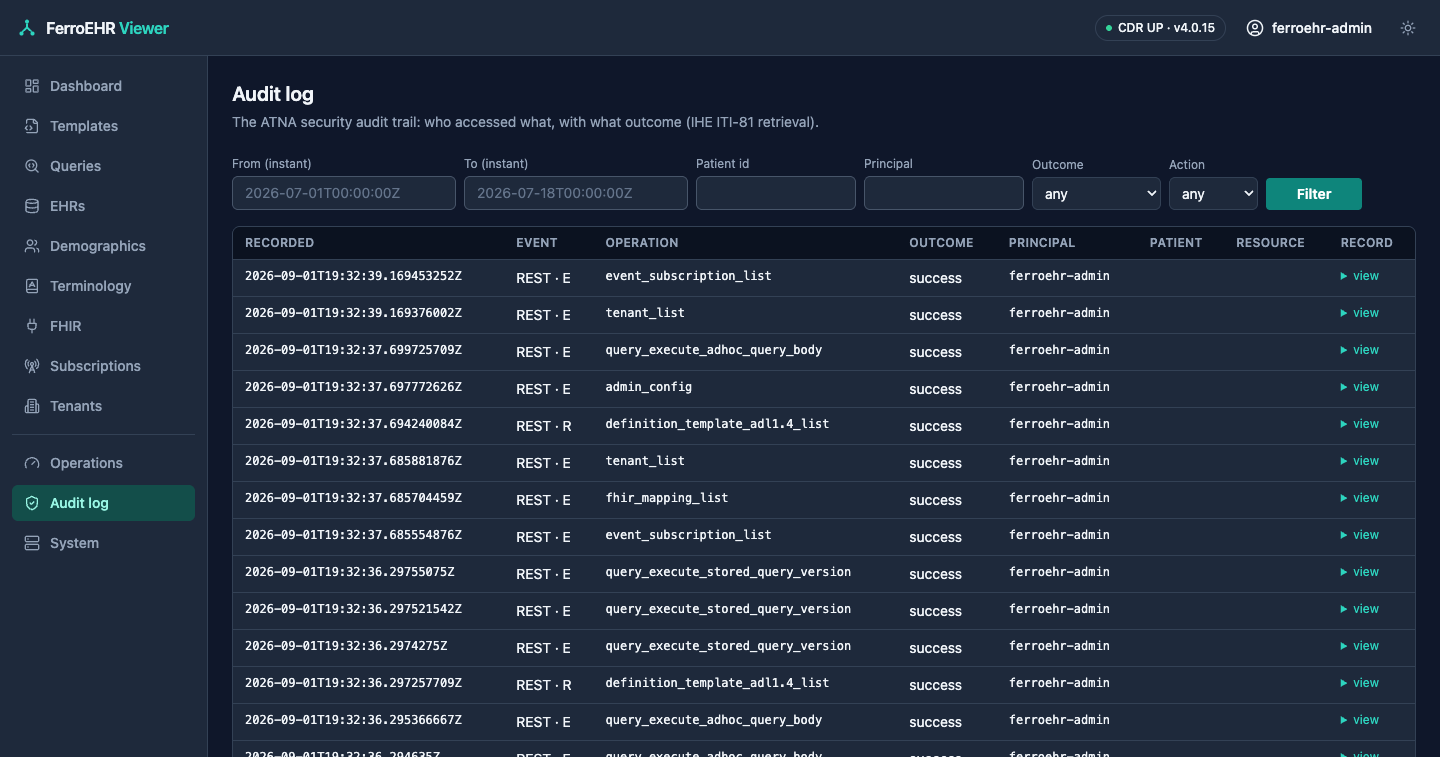The height and width of the screenshot is (757, 1440).
Task: Open the Action filter dropdown
Action: click(1213, 194)
